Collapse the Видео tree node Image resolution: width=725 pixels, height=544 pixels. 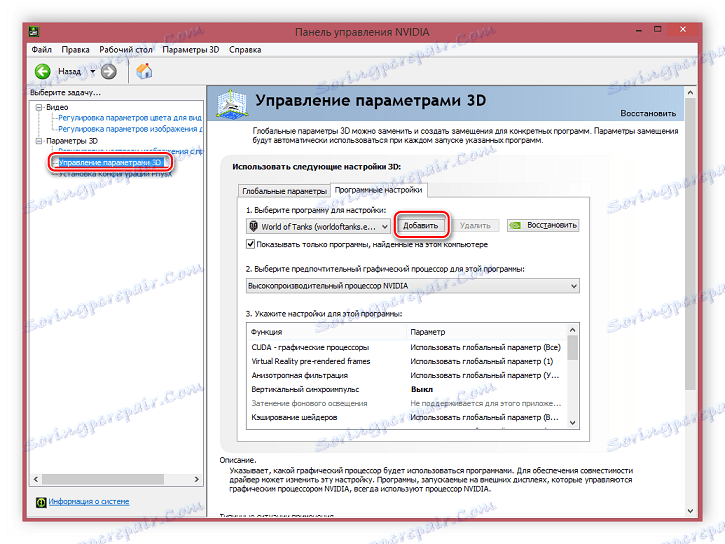coord(39,107)
